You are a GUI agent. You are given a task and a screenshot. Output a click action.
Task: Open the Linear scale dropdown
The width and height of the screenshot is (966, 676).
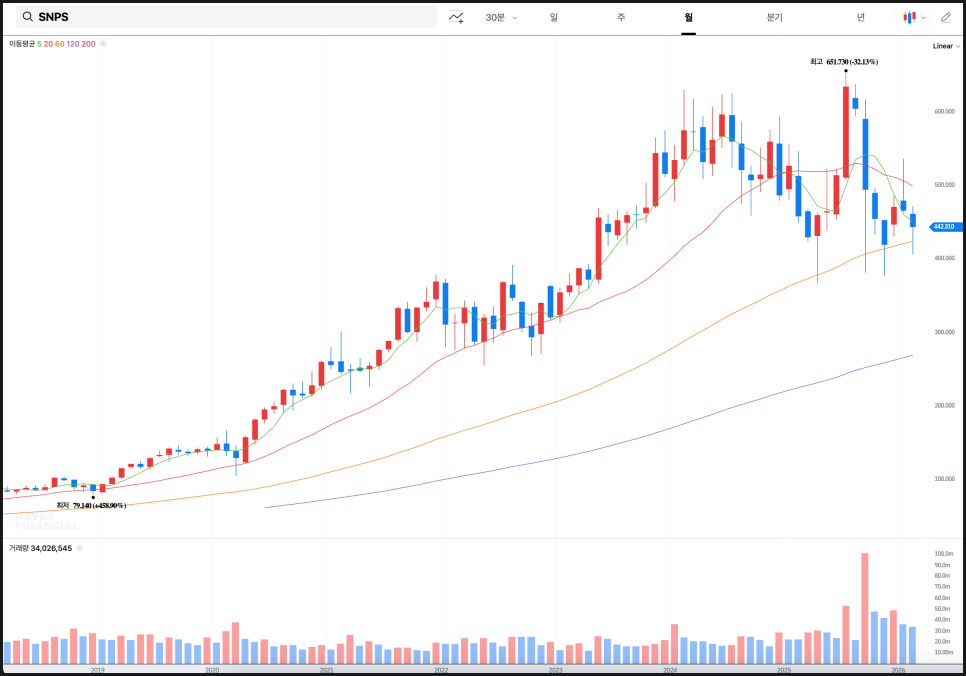pyautogui.click(x=945, y=46)
